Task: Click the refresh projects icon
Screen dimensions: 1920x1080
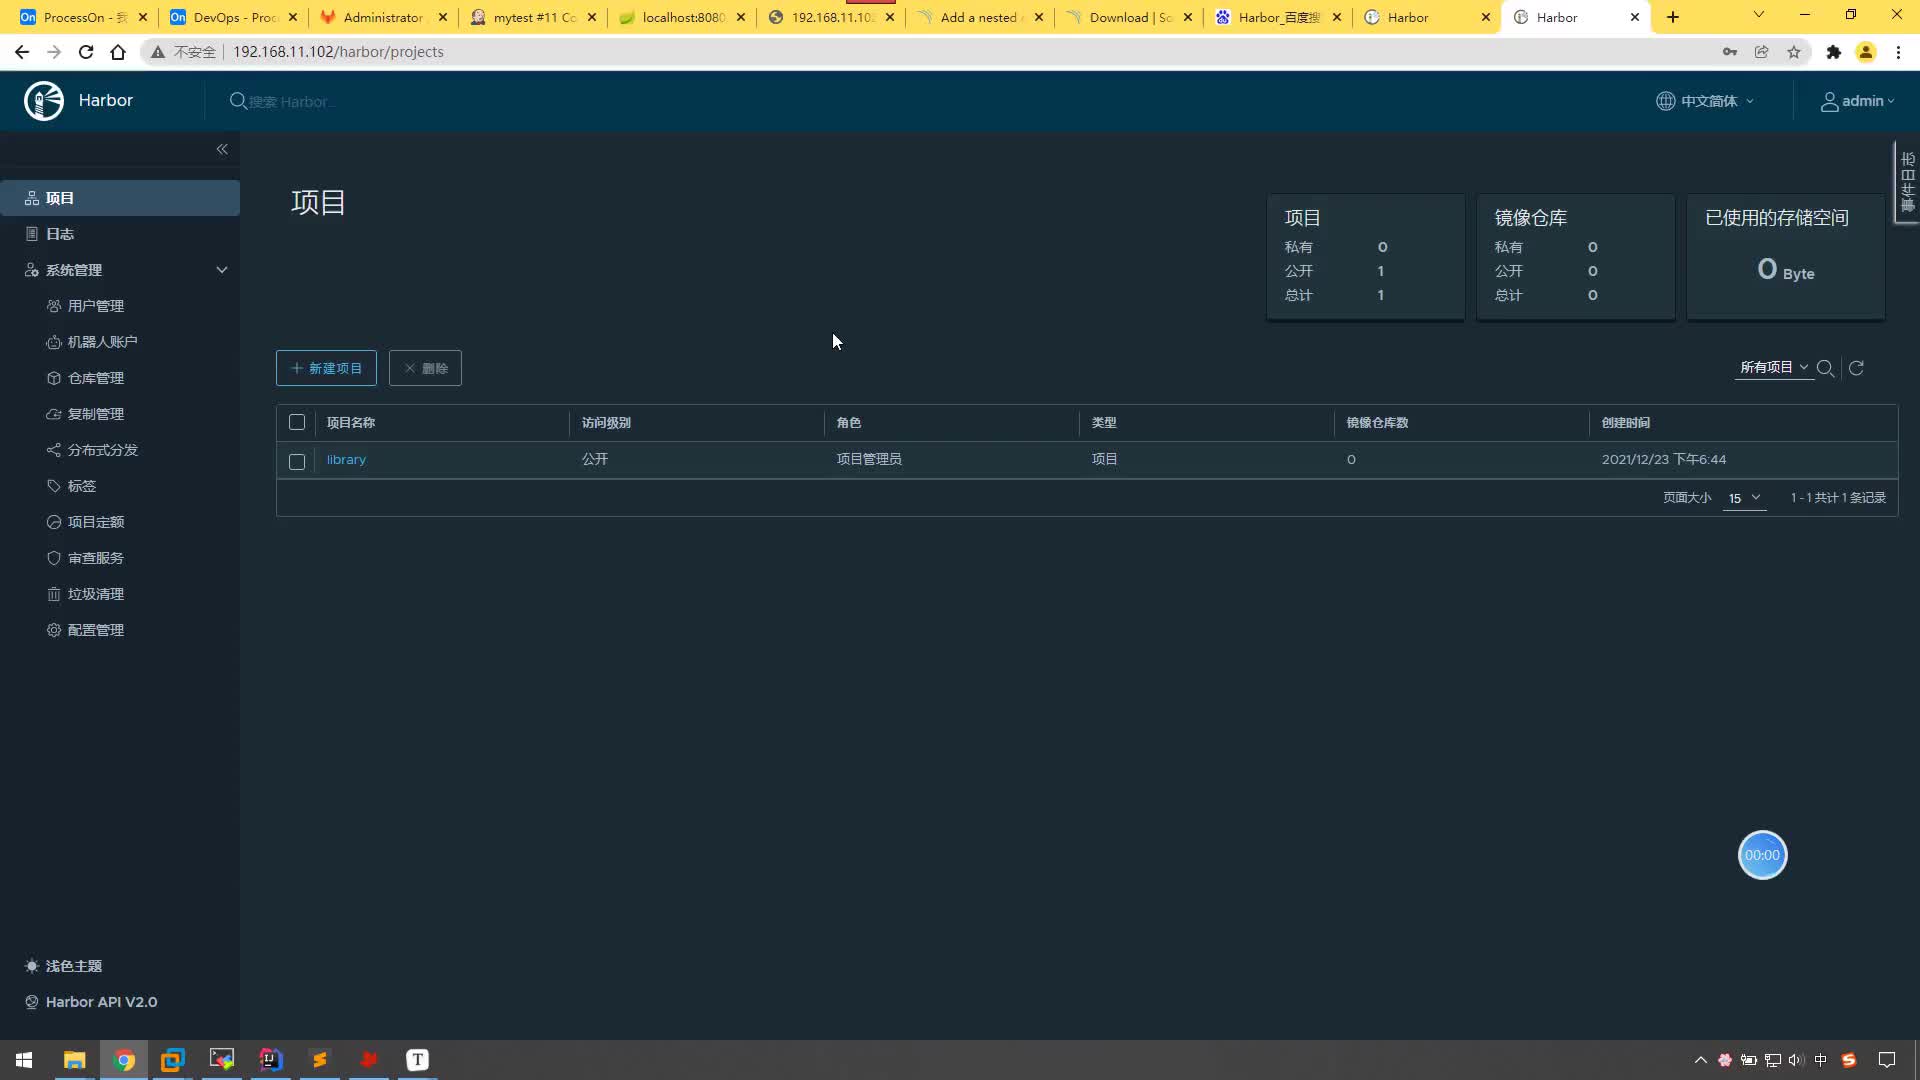Action: pos(1856,368)
